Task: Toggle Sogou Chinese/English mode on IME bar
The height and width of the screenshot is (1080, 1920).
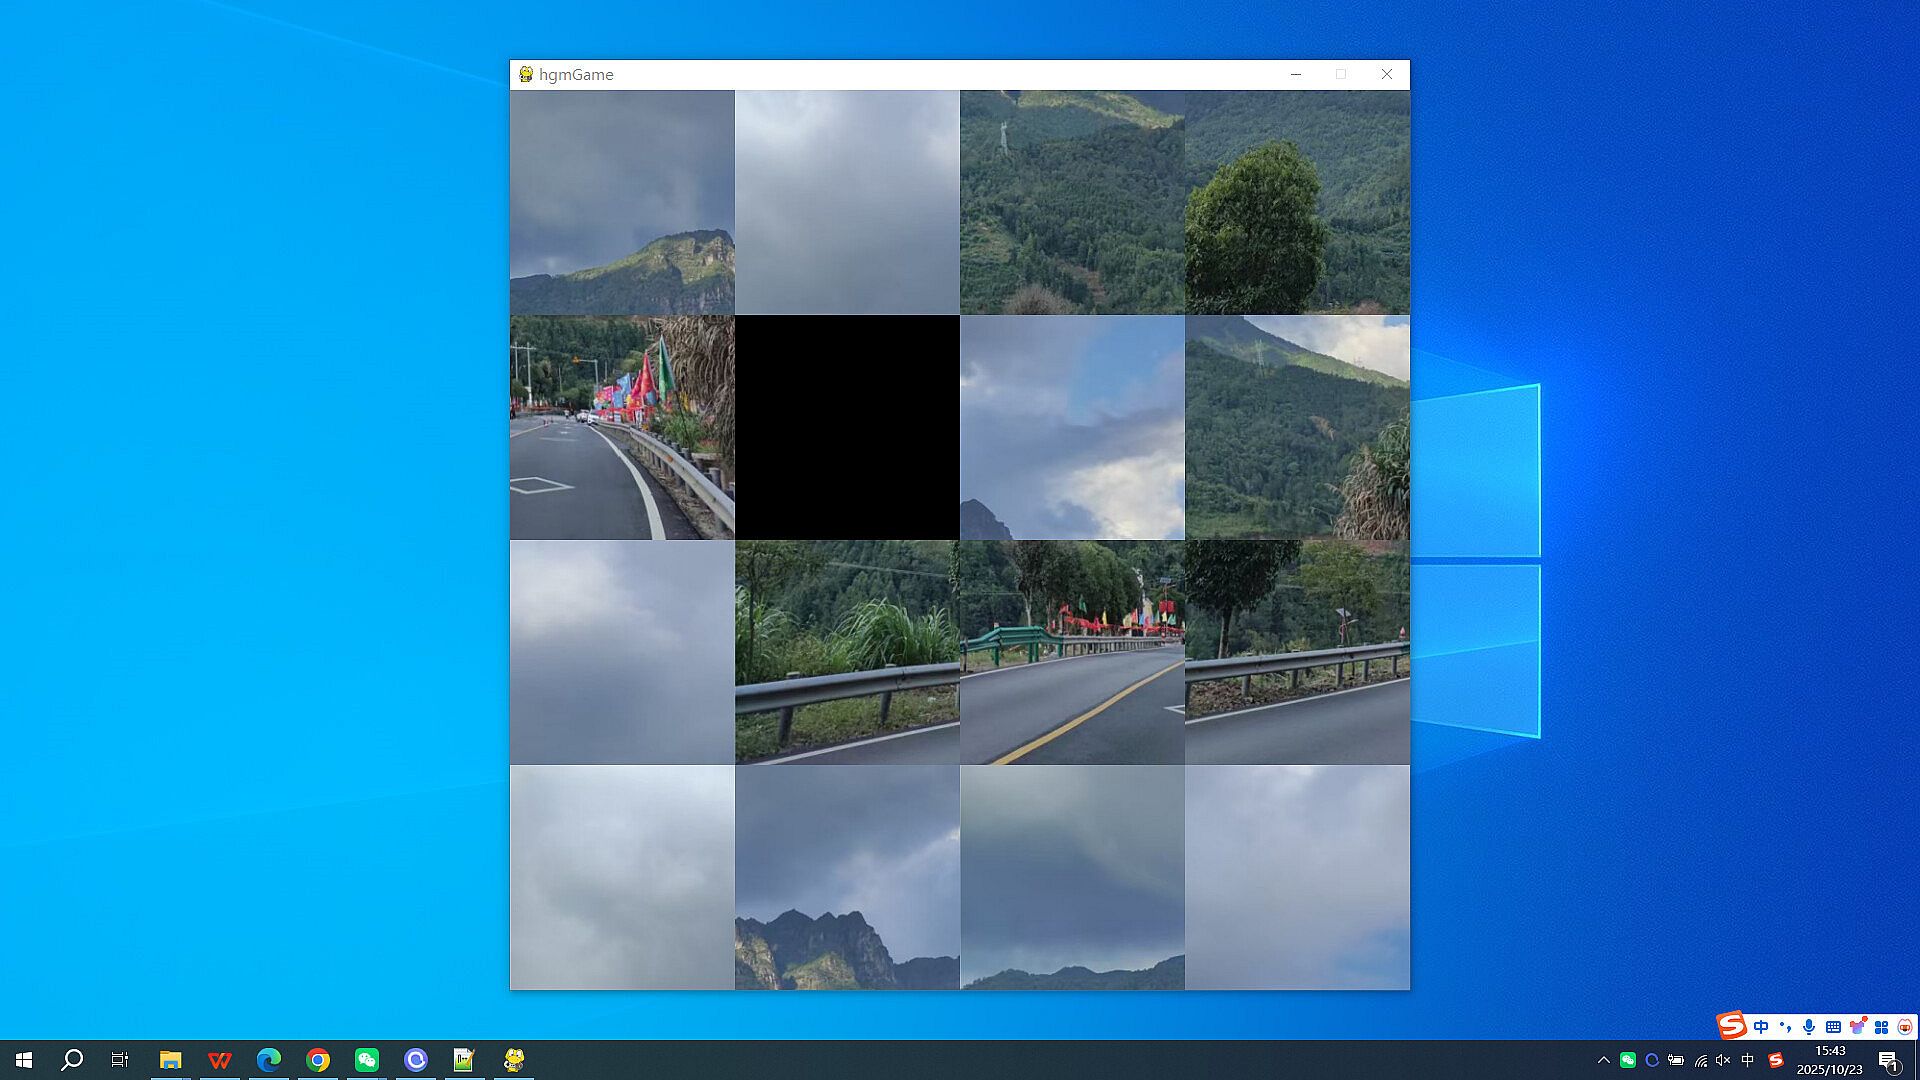Action: 1761,1027
